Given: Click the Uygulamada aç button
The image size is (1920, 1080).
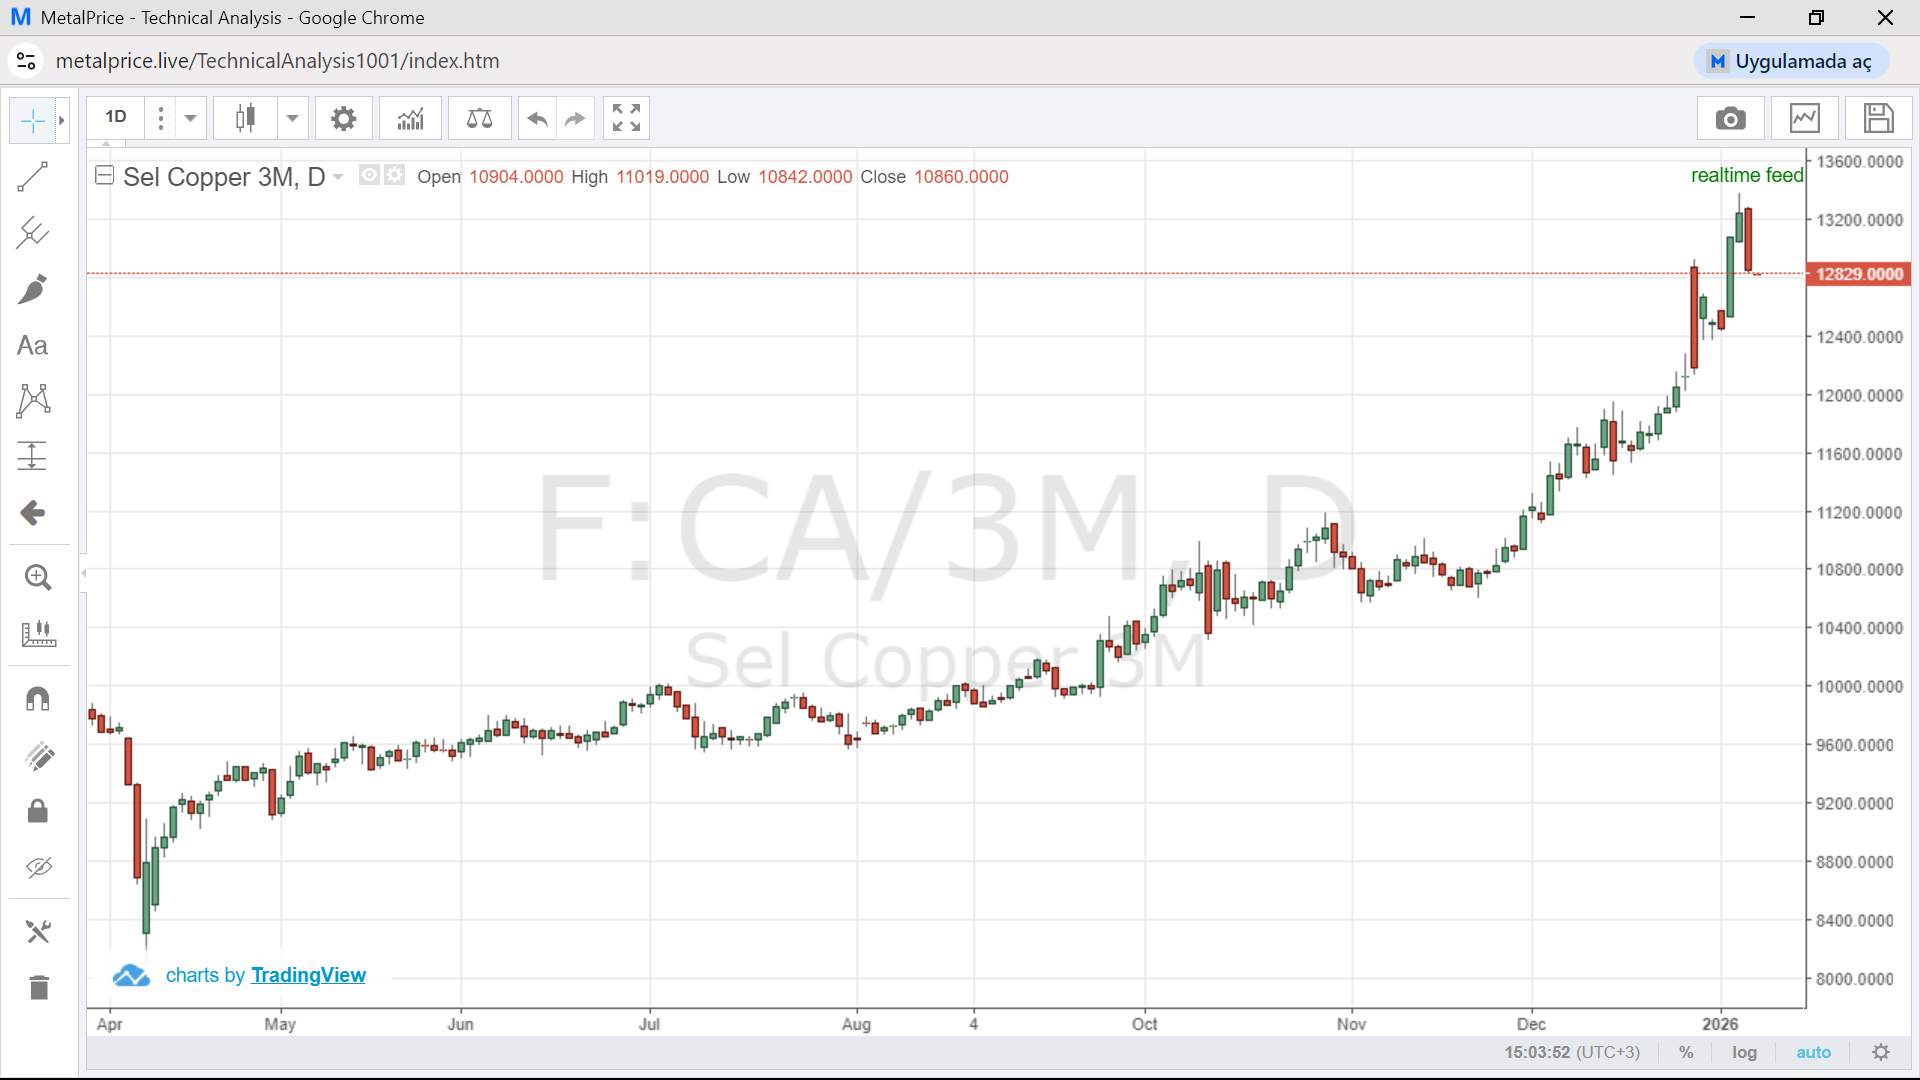Looking at the screenshot, I should click(x=1790, y=61).
